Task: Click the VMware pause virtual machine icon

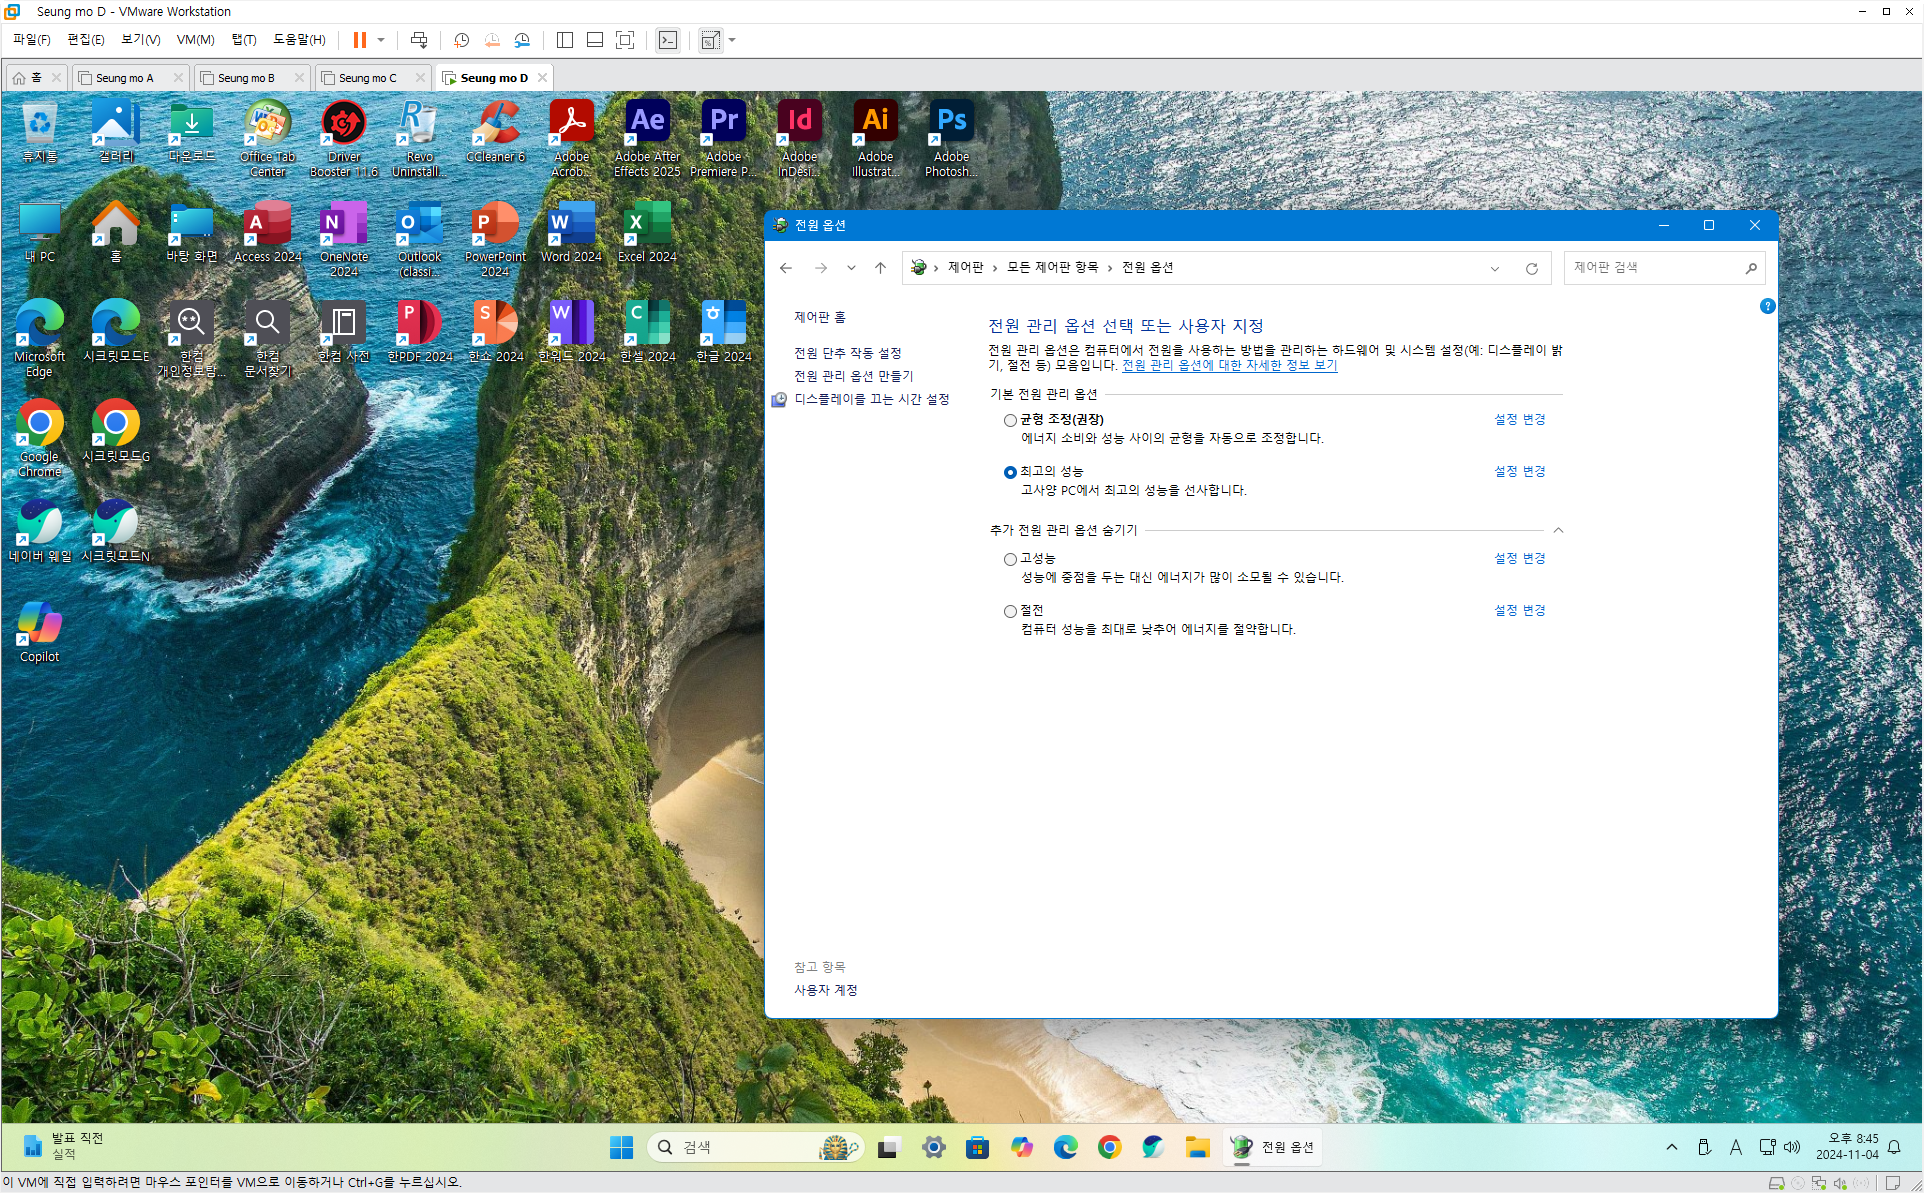Action: 359,40
